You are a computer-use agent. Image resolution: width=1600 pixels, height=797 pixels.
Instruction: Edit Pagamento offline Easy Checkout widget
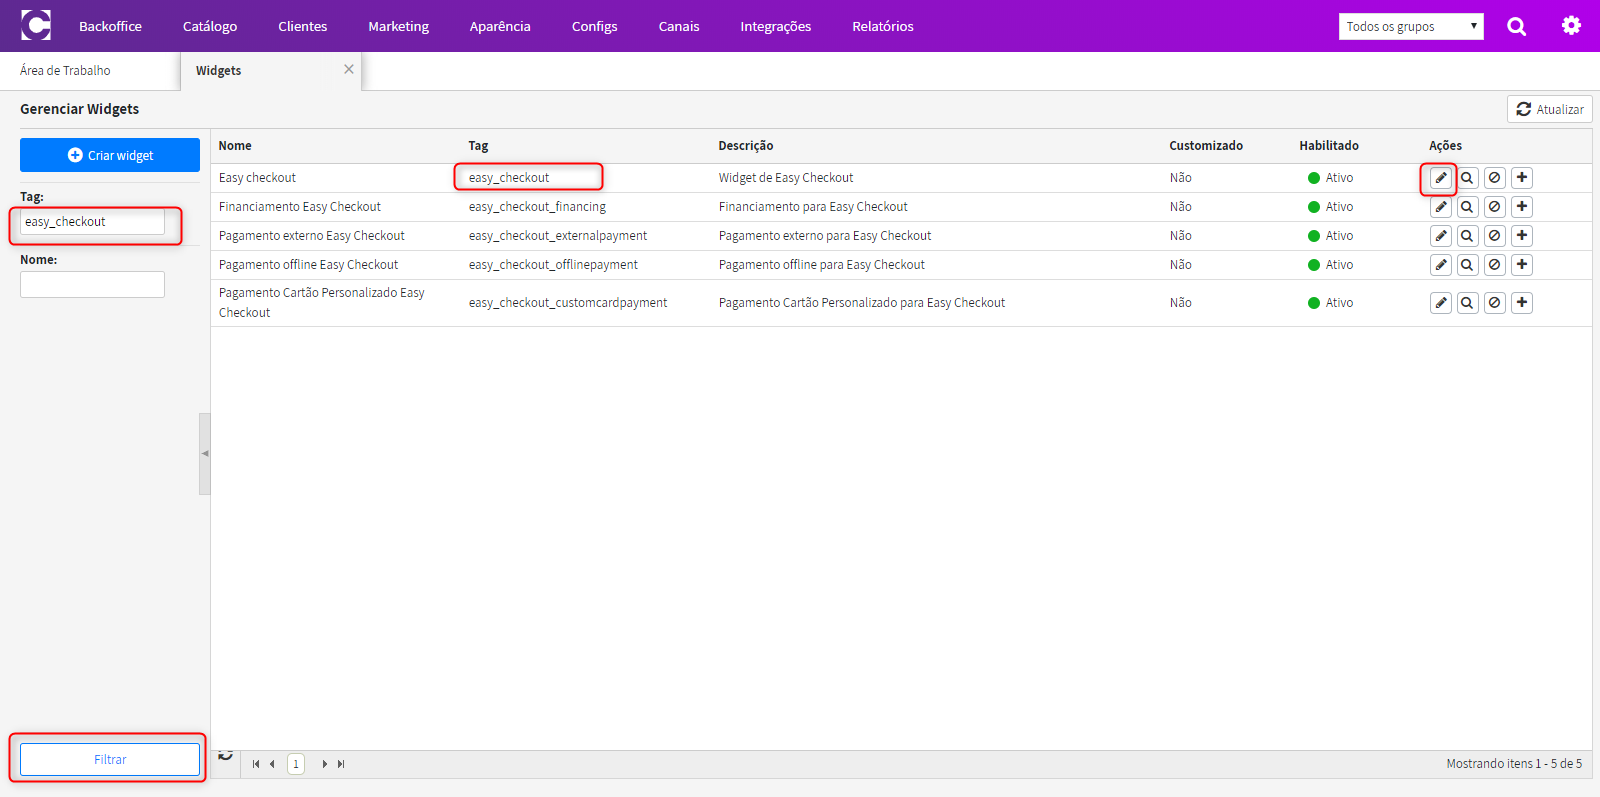1440,265
